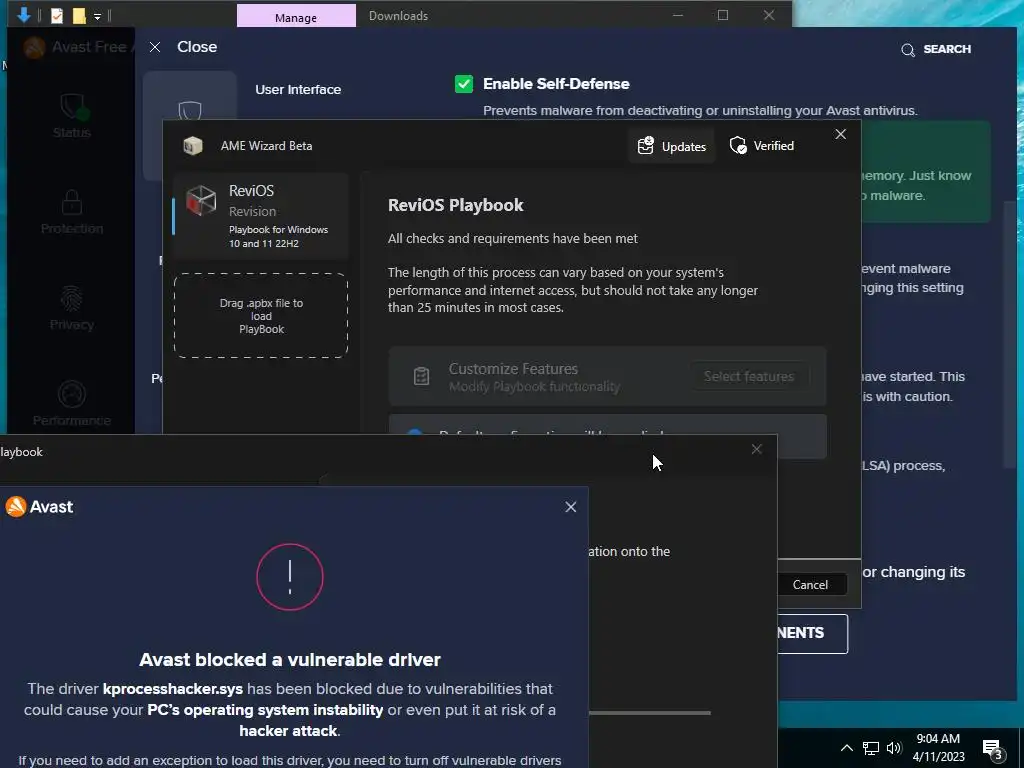Toggle the Enable Self-Defense checkbox
The height and width of the screenshot is (768, 1024).
(464, 84)
